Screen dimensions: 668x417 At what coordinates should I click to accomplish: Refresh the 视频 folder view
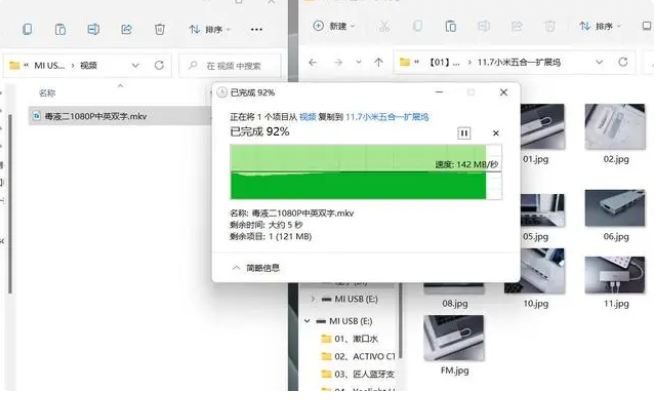tap(160, 65)
